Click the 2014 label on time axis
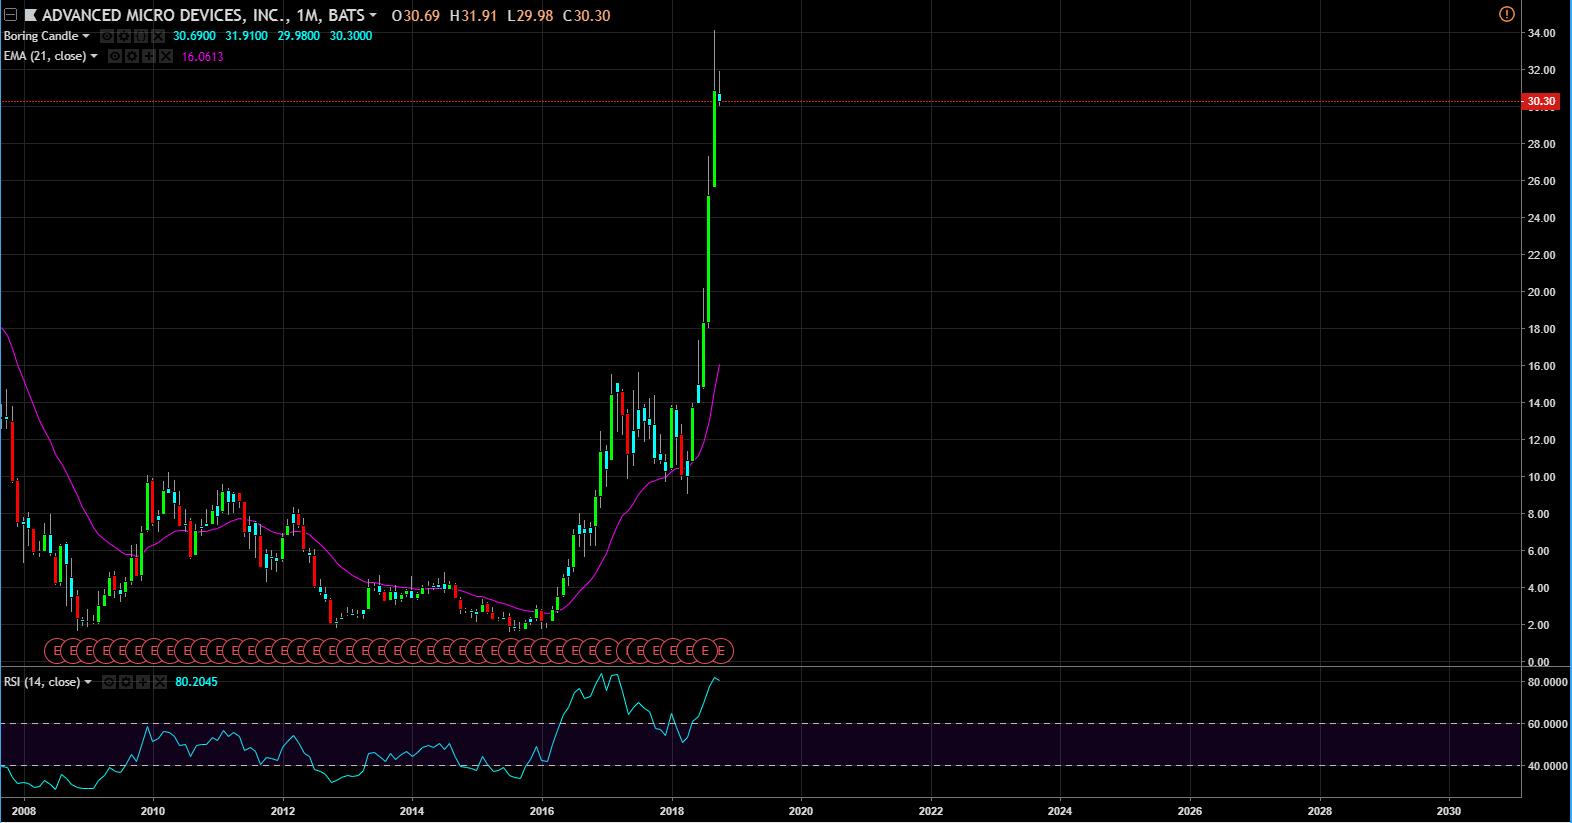The image size is (1572, 823). pyautogui.click(x=412, y=811)
